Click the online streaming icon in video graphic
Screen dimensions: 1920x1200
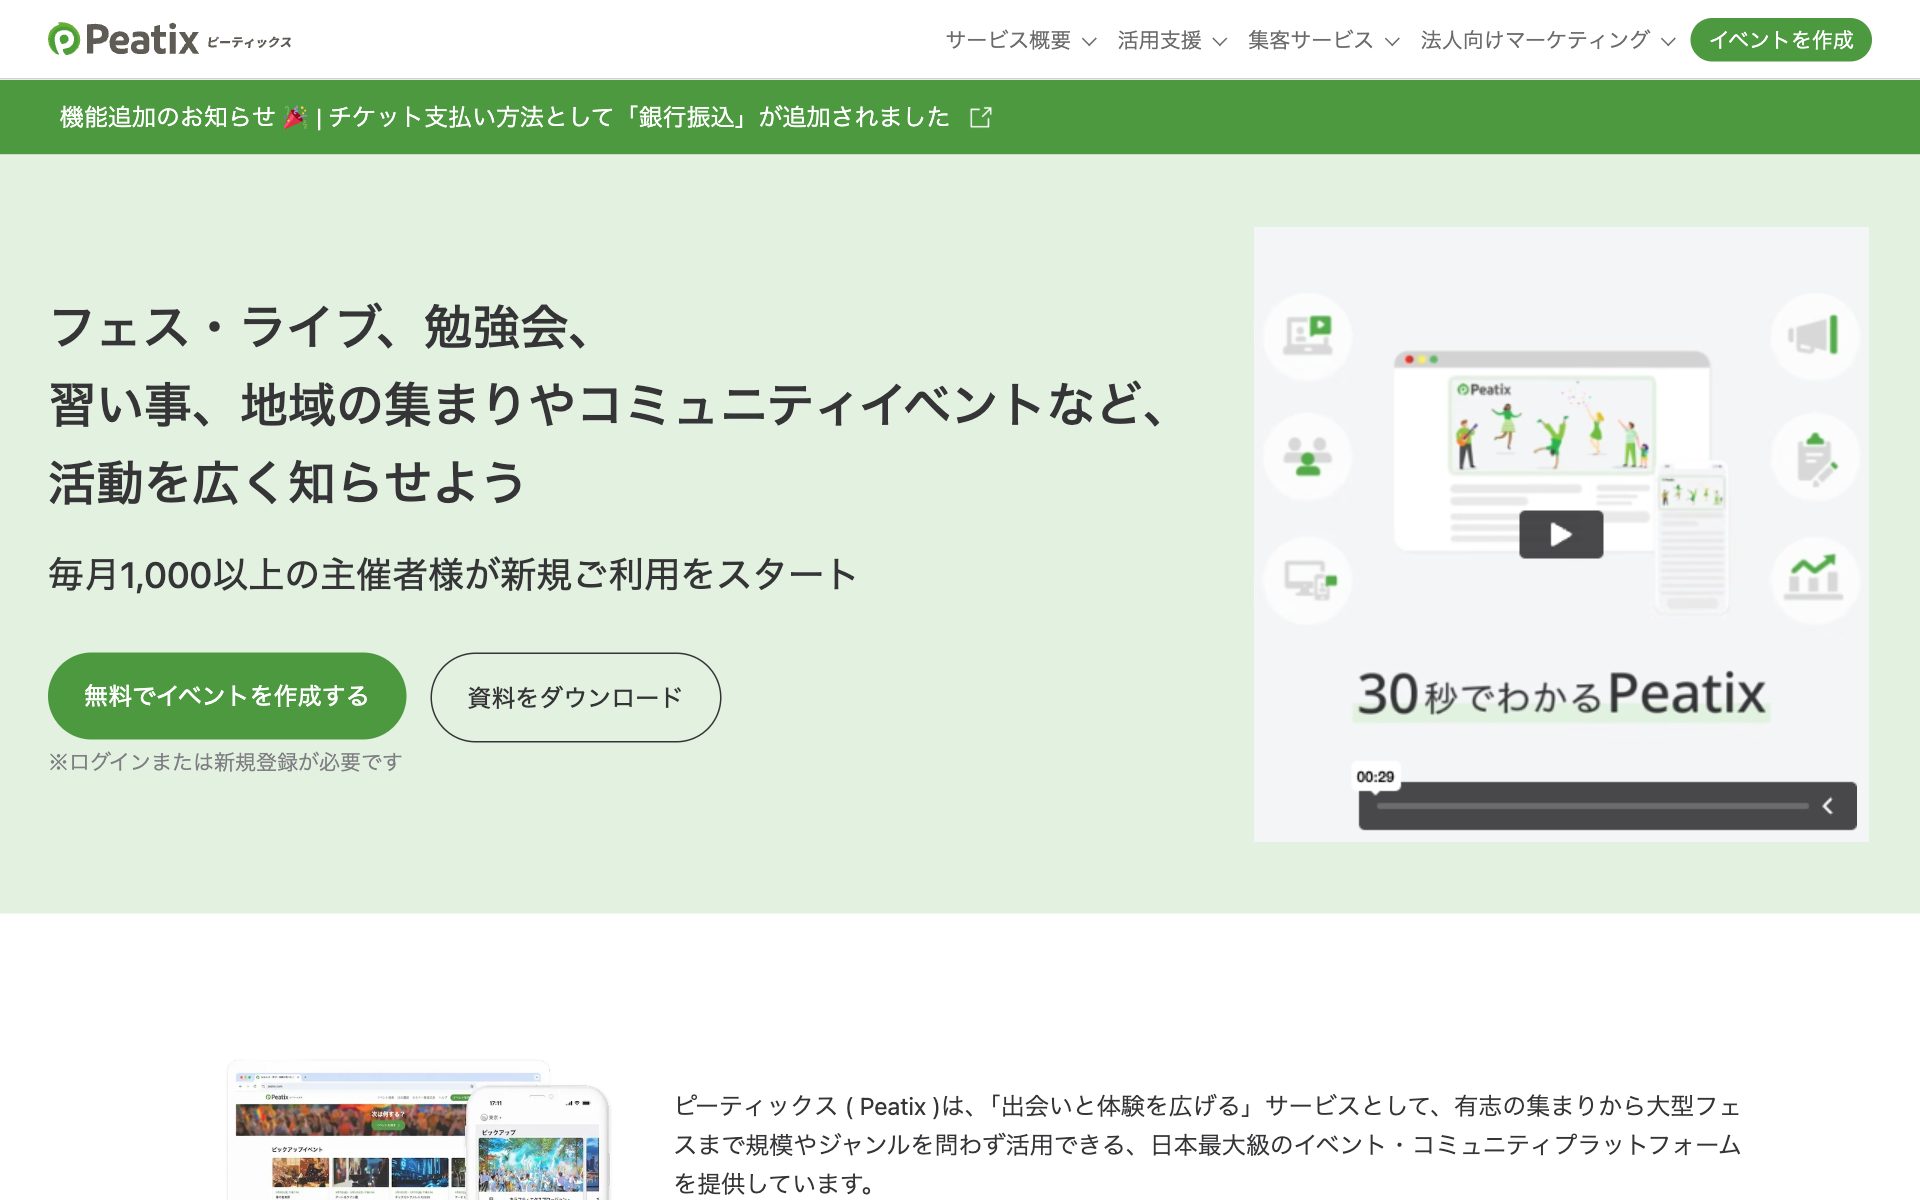tap(1308, 335)
